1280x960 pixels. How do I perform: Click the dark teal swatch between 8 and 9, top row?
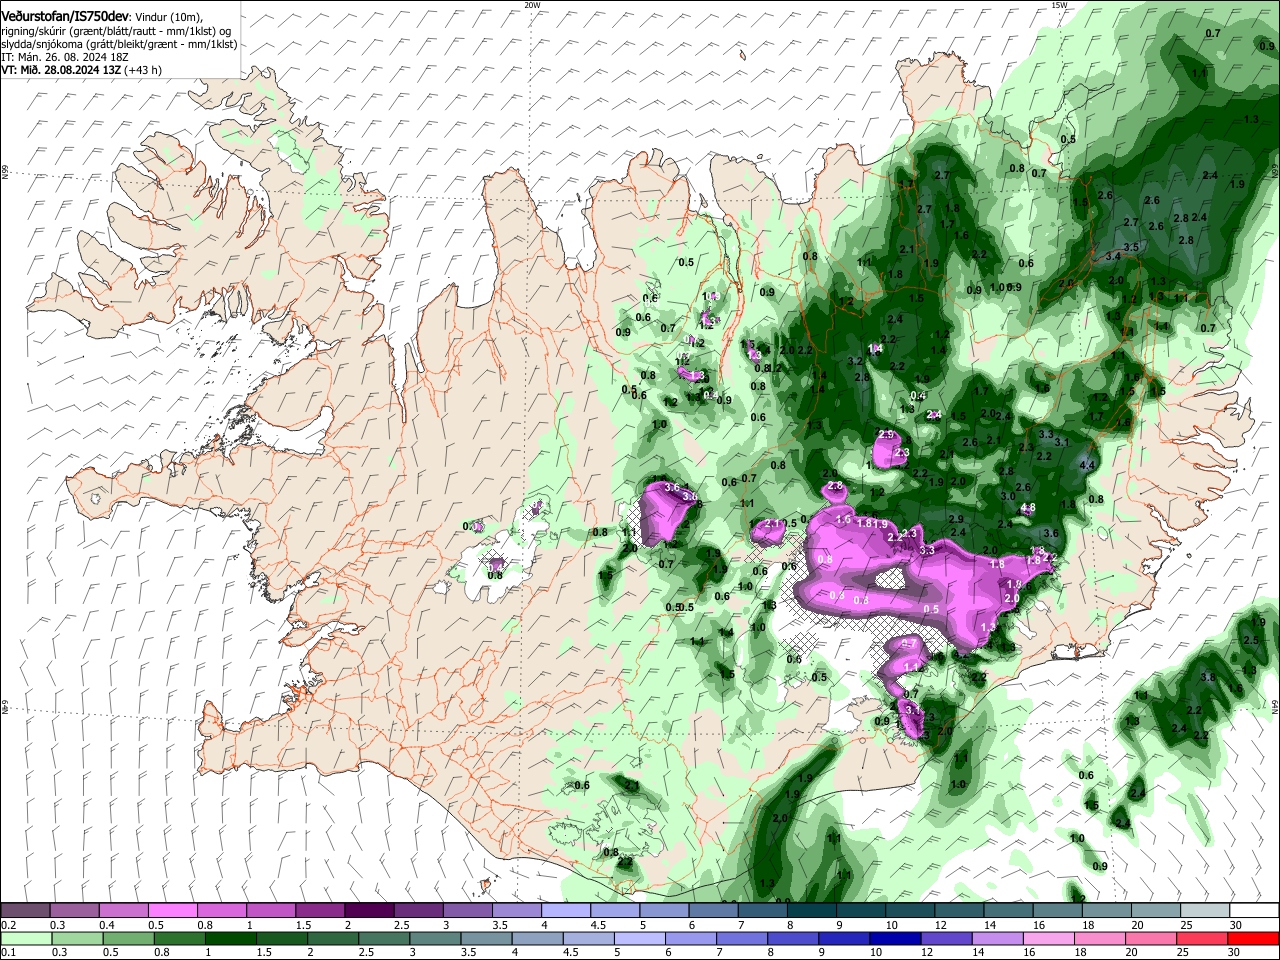pos(811,910)
